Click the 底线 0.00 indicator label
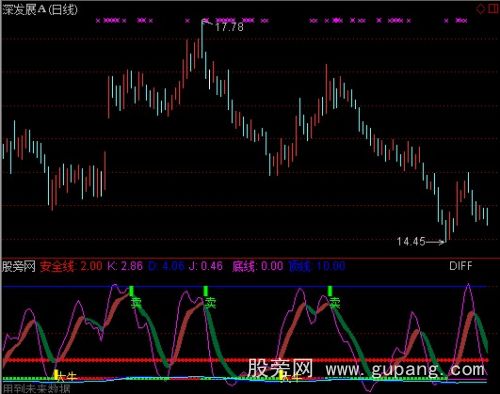The image size is (500, 394). tap(258, 266)
